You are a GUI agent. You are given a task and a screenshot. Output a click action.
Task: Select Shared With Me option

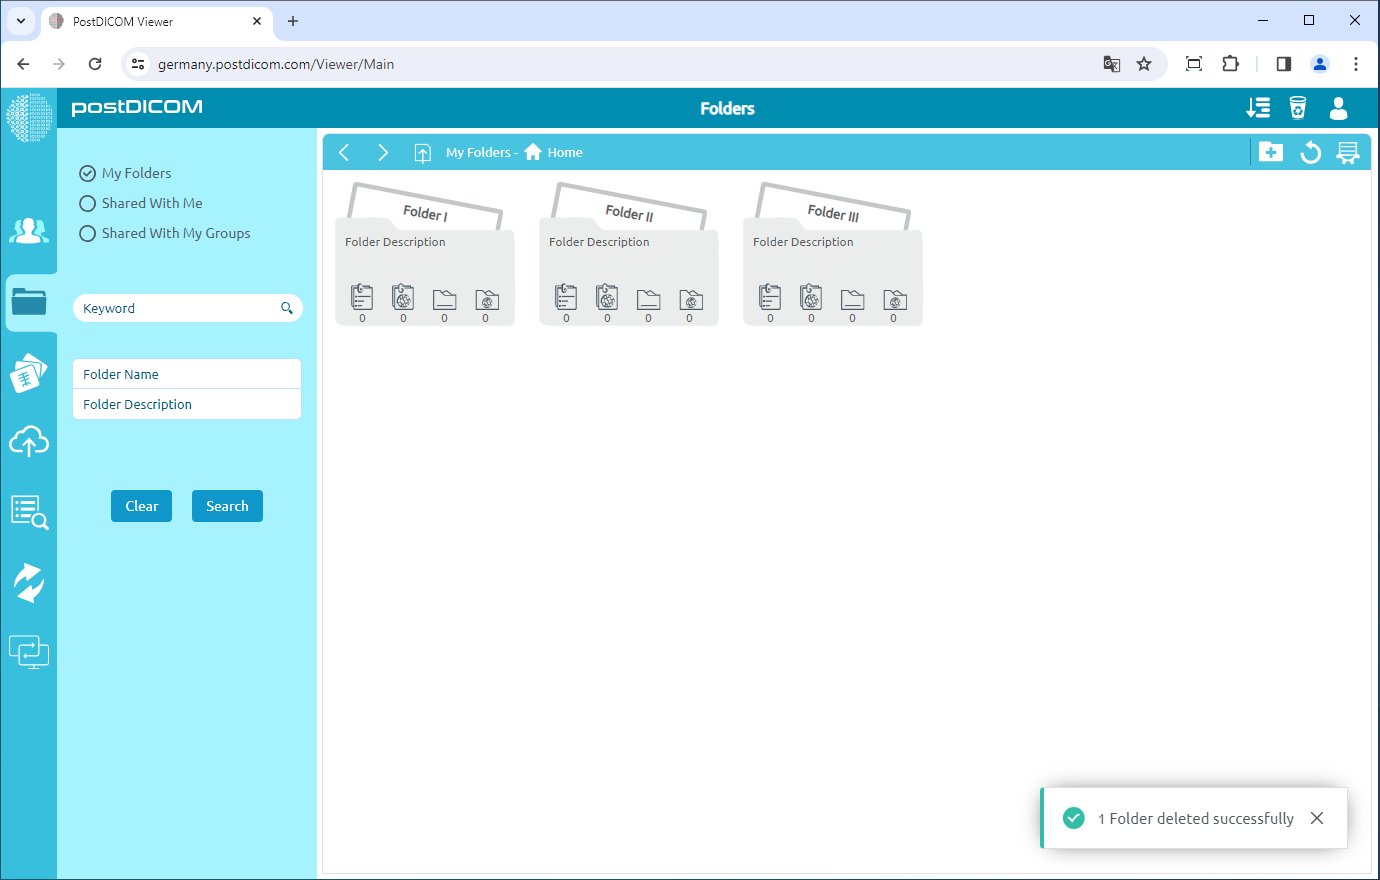(88, 203)
